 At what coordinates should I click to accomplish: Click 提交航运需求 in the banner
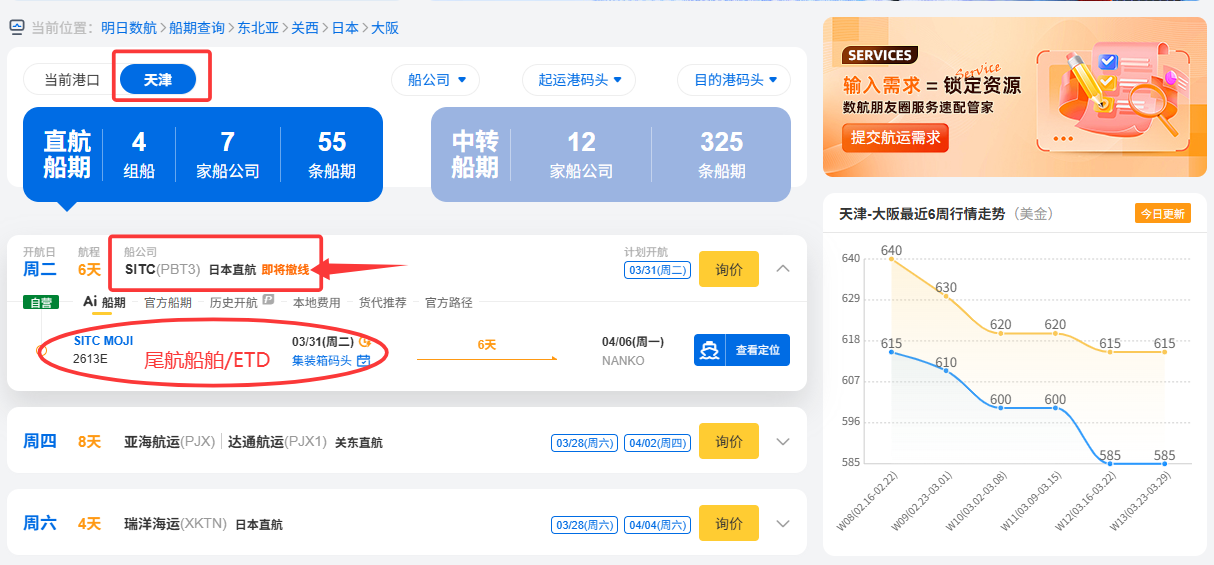coord(895,138)
